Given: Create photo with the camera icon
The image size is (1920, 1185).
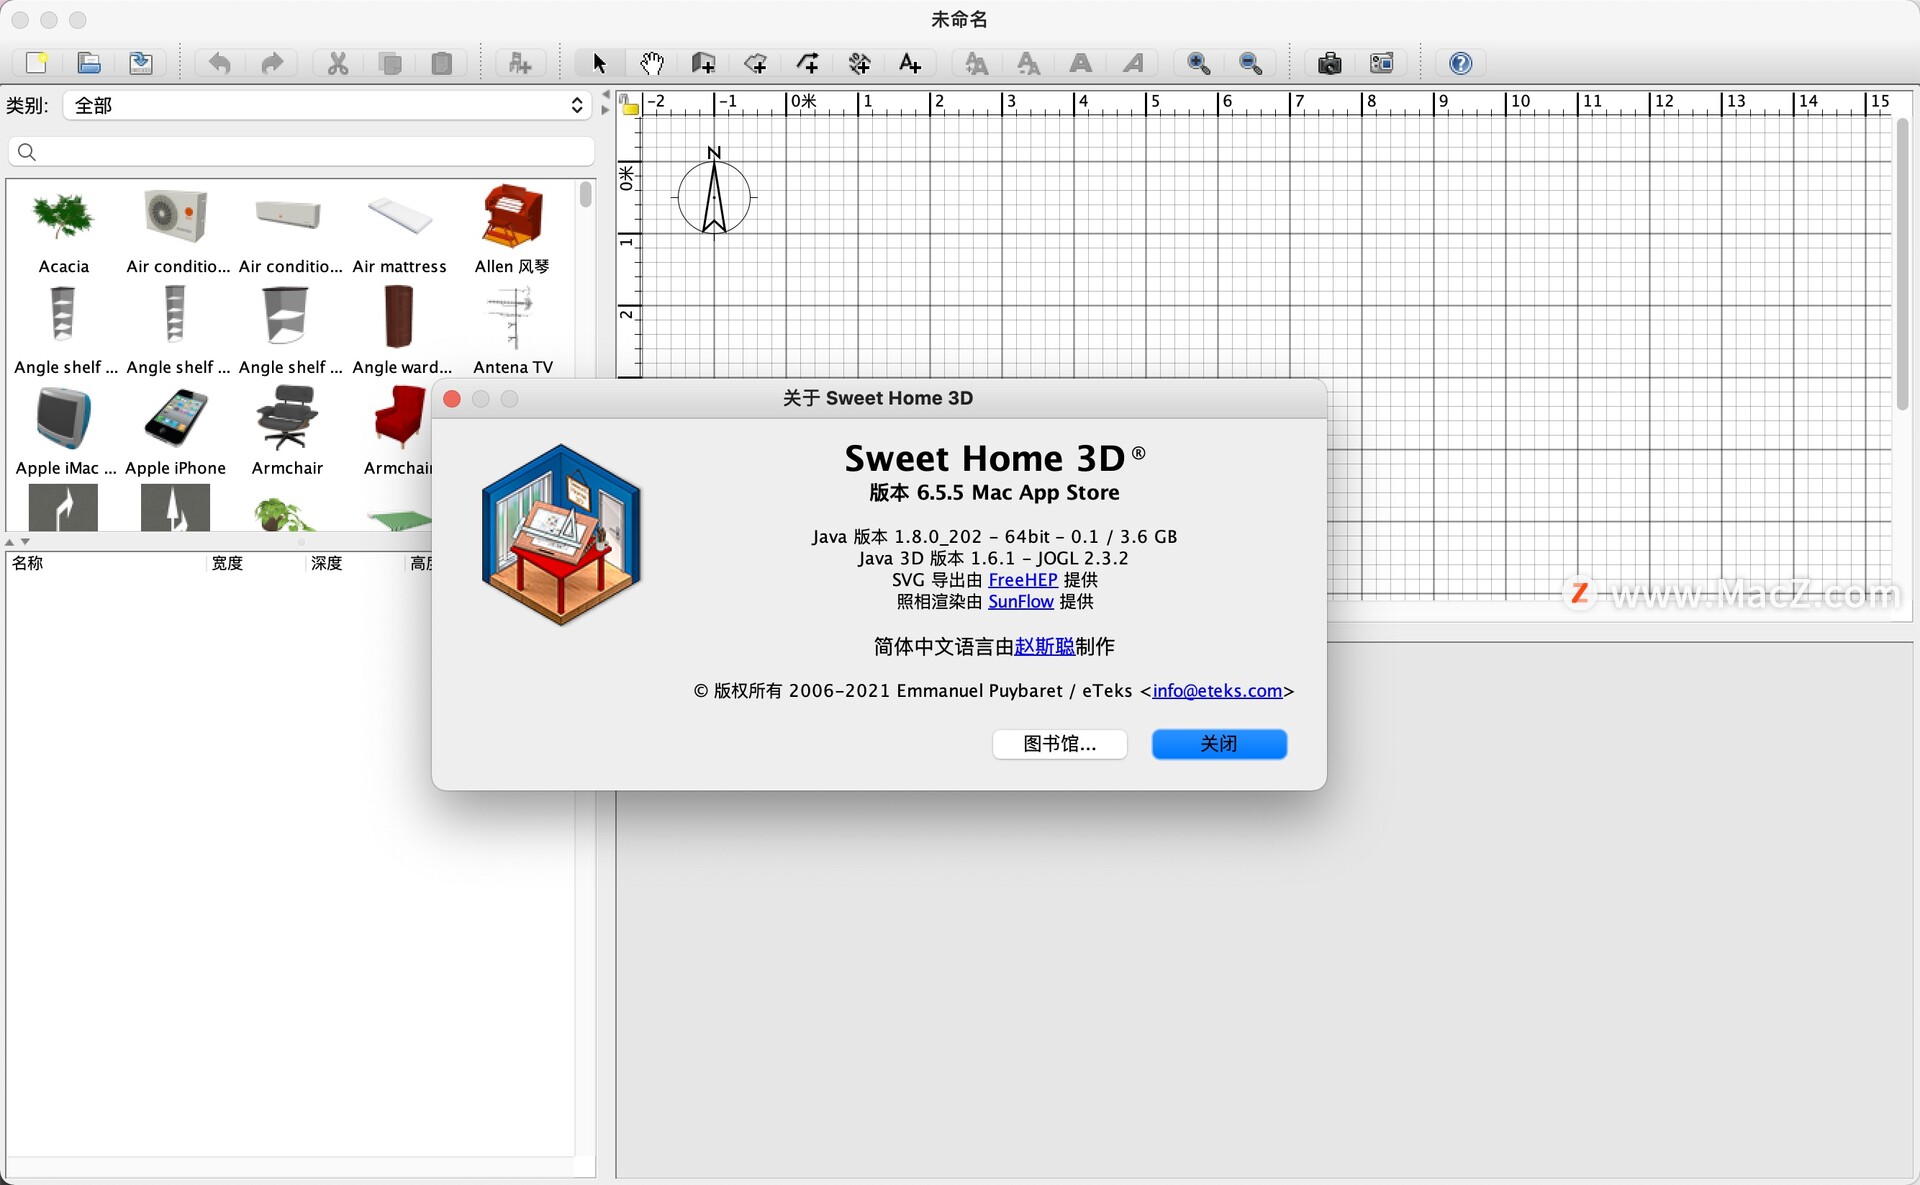Looking at the screenshot, I should pos(1330,63).
